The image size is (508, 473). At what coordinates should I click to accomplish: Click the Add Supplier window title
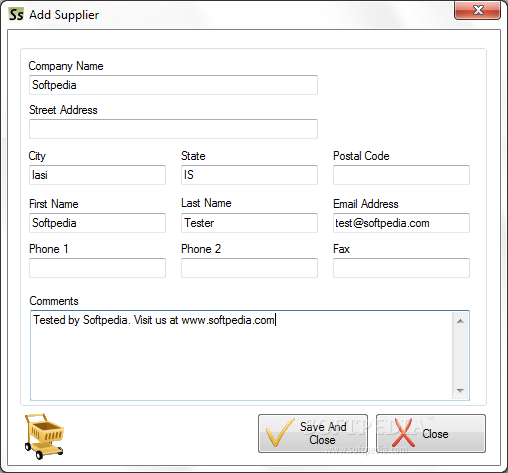pos(64,15)
